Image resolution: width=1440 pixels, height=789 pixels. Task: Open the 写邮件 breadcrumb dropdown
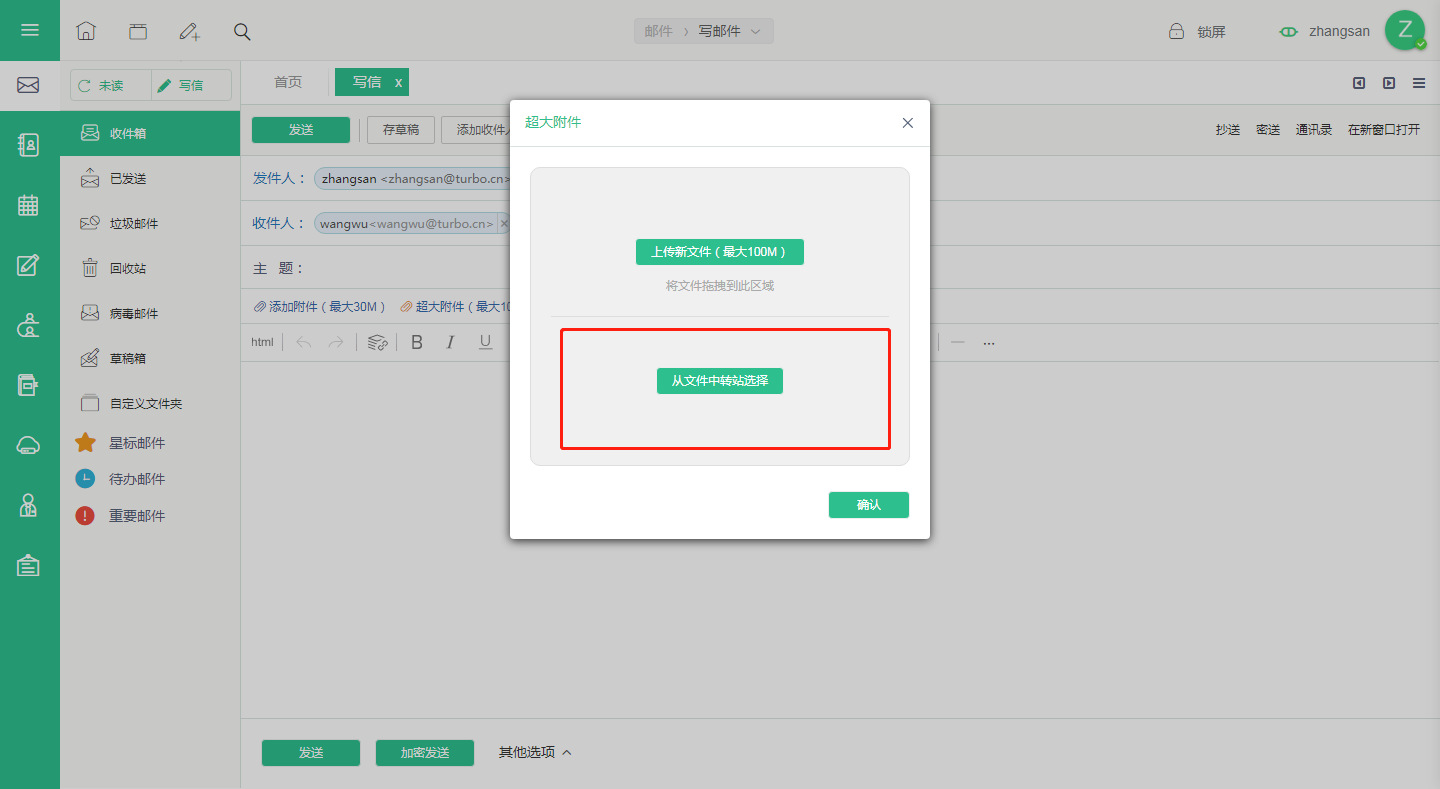tap(729, 31)
